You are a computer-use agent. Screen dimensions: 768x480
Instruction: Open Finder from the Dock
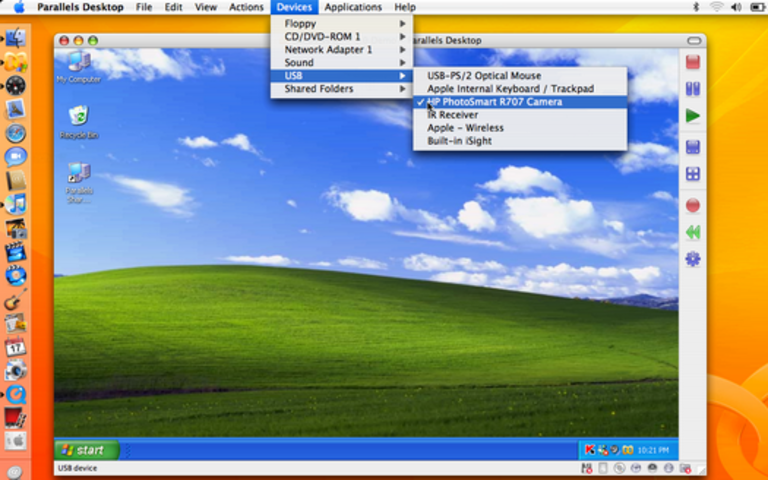point(15,38)
